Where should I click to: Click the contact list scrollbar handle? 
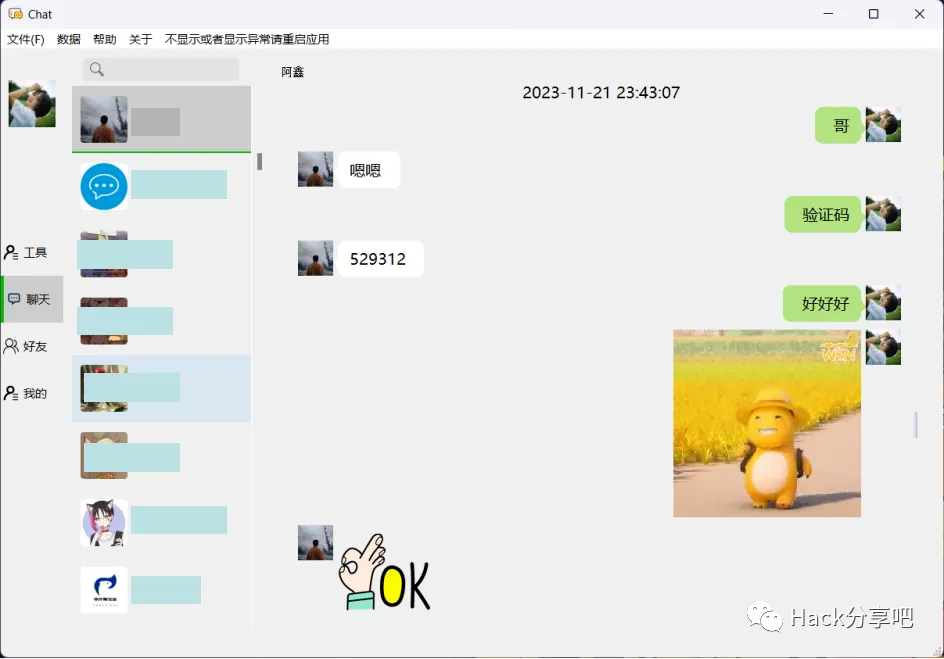pos(259,161)
